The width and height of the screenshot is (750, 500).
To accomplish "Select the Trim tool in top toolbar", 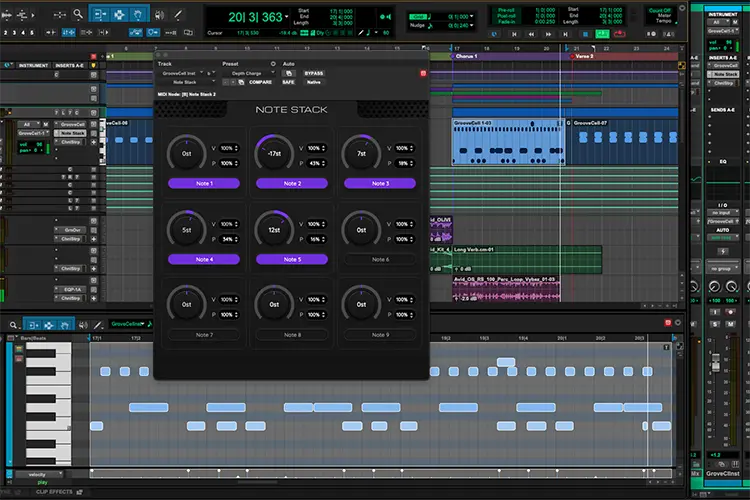I will 99,15.
